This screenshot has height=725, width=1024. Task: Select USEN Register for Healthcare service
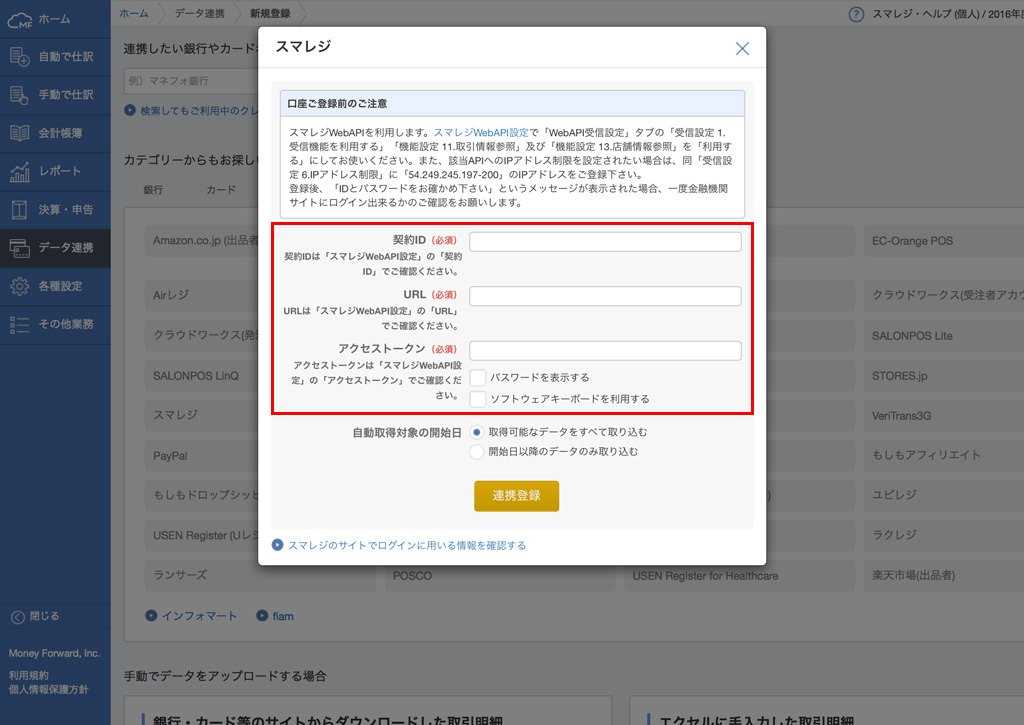pyautogui.click(x=739, y=575)
